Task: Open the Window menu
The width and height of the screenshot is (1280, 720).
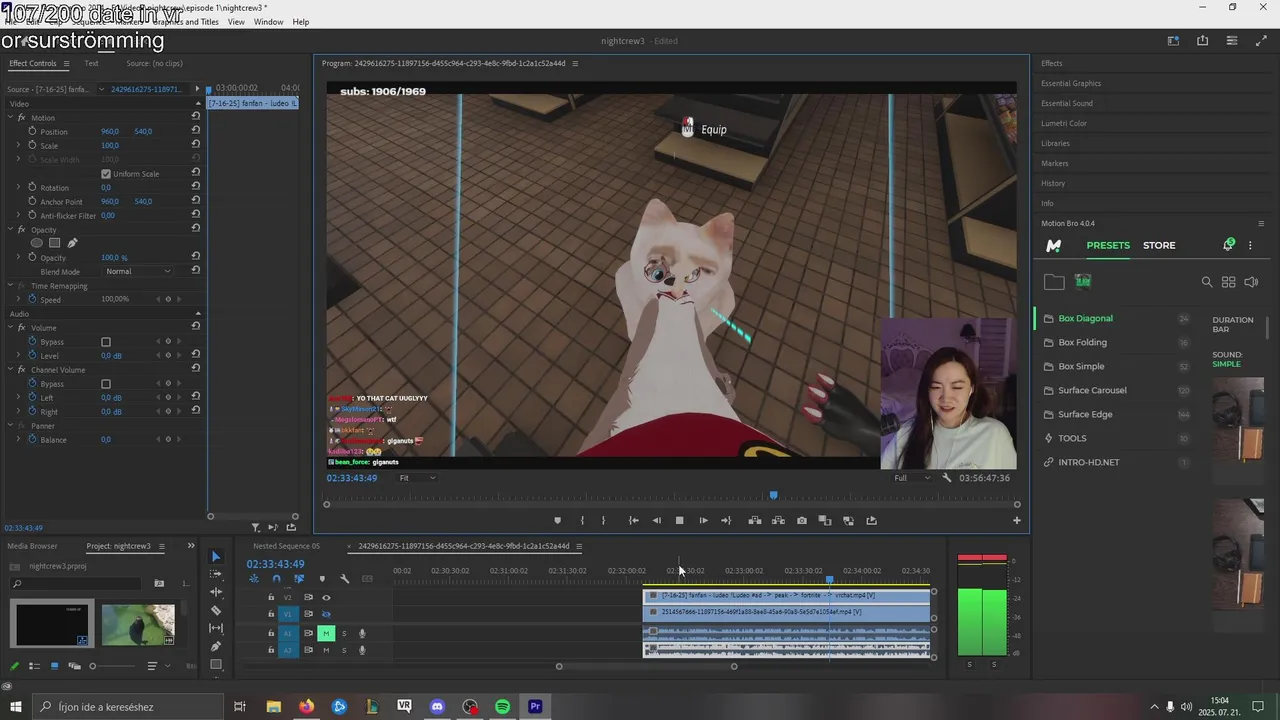Action: click(x=268, y=22)
